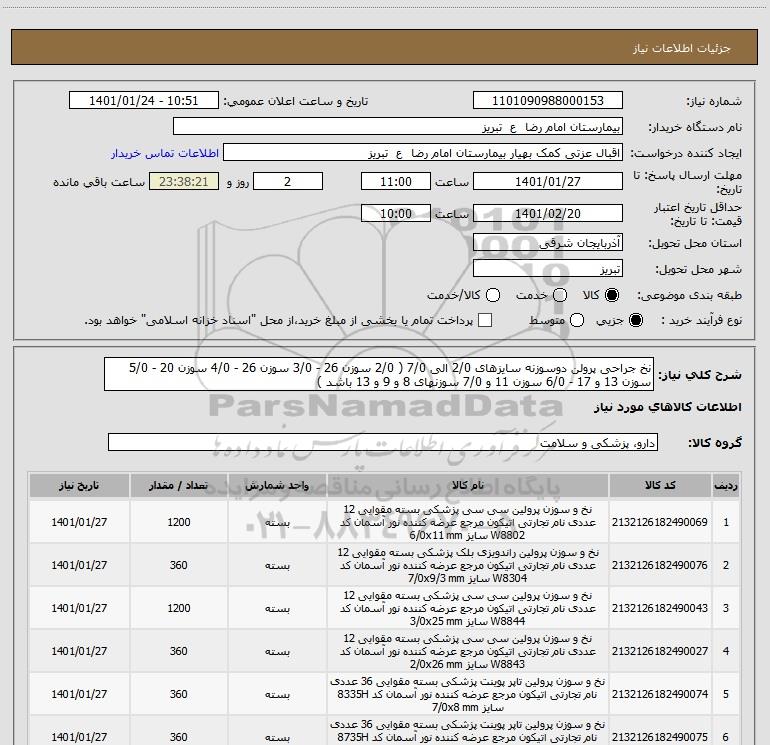Click product code 213212618249​0076
This screenshot has height=745, width=770.
[660, 565]
